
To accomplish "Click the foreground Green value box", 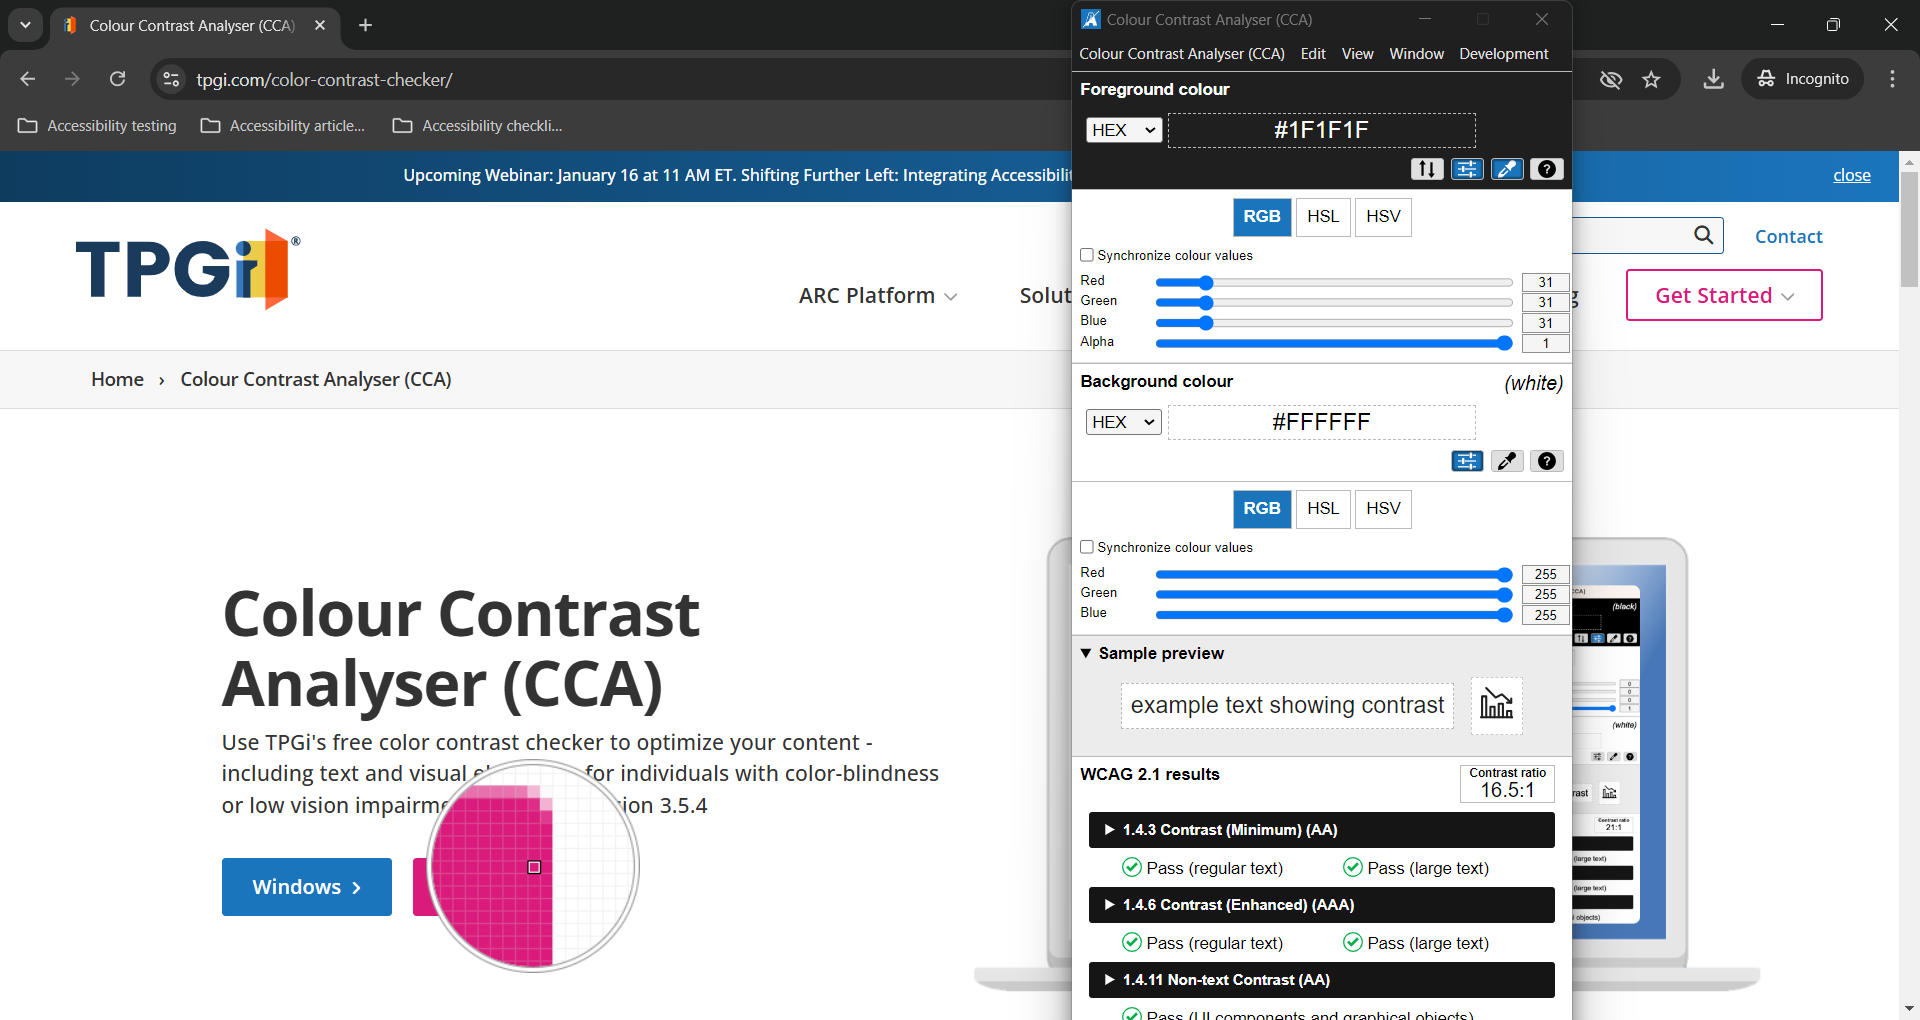I will [x=1545, y=302].
